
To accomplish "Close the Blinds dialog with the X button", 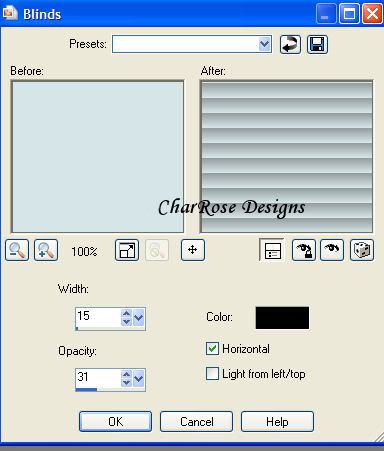I will (372, 14).
